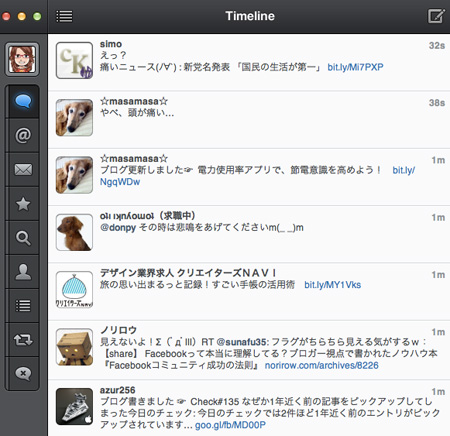Click masamasa's avatar on the 38s tweet

[x=74, y=118]
